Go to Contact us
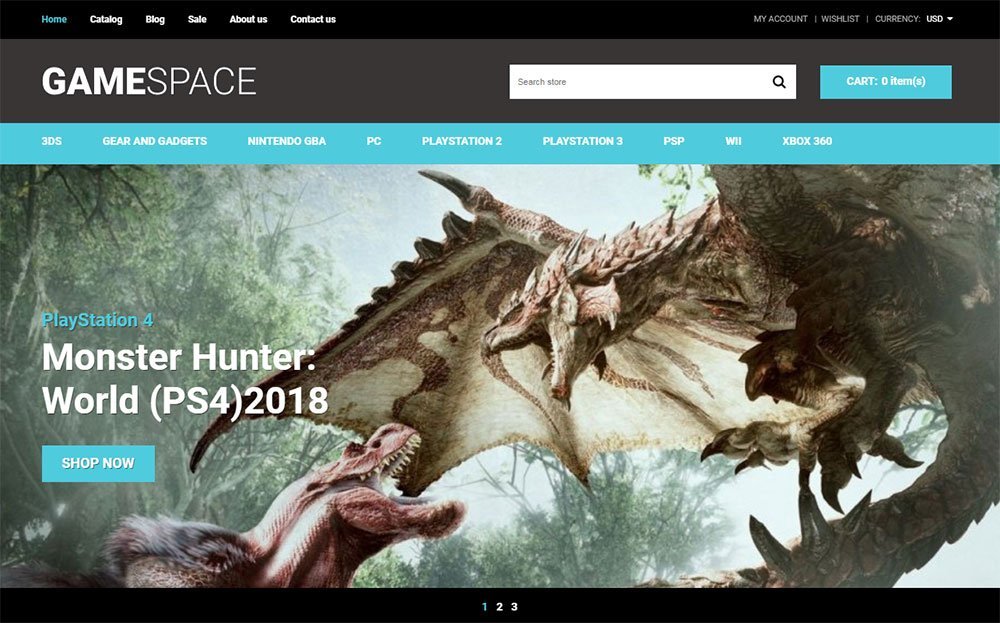This screenshot has height=623, width=1000. [313, 19]
